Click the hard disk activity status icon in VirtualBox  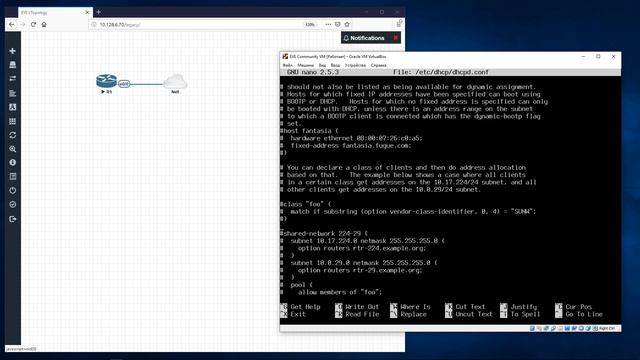(532, 328)
